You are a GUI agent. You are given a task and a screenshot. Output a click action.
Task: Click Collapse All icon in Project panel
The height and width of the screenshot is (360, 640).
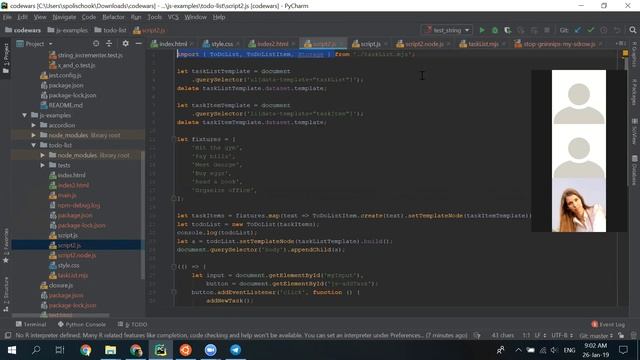(x=109, y=44)
